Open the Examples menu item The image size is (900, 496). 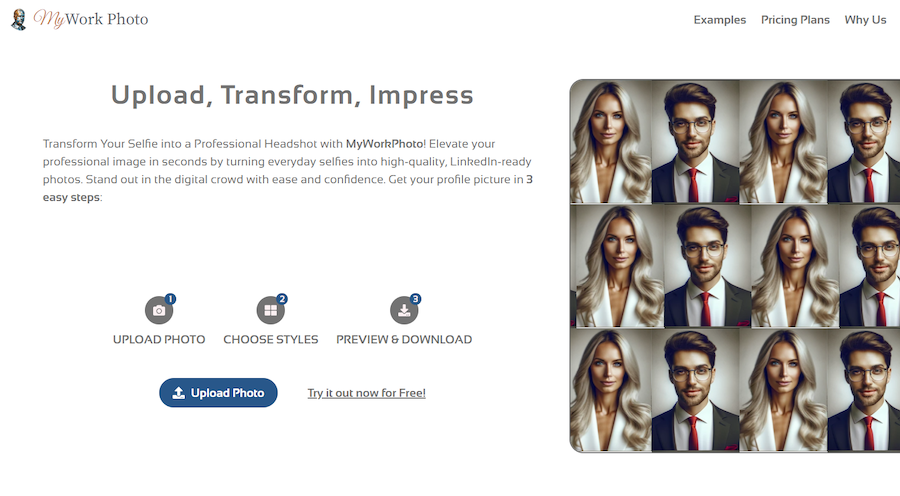pyautogui.click(x=720, y=20)
